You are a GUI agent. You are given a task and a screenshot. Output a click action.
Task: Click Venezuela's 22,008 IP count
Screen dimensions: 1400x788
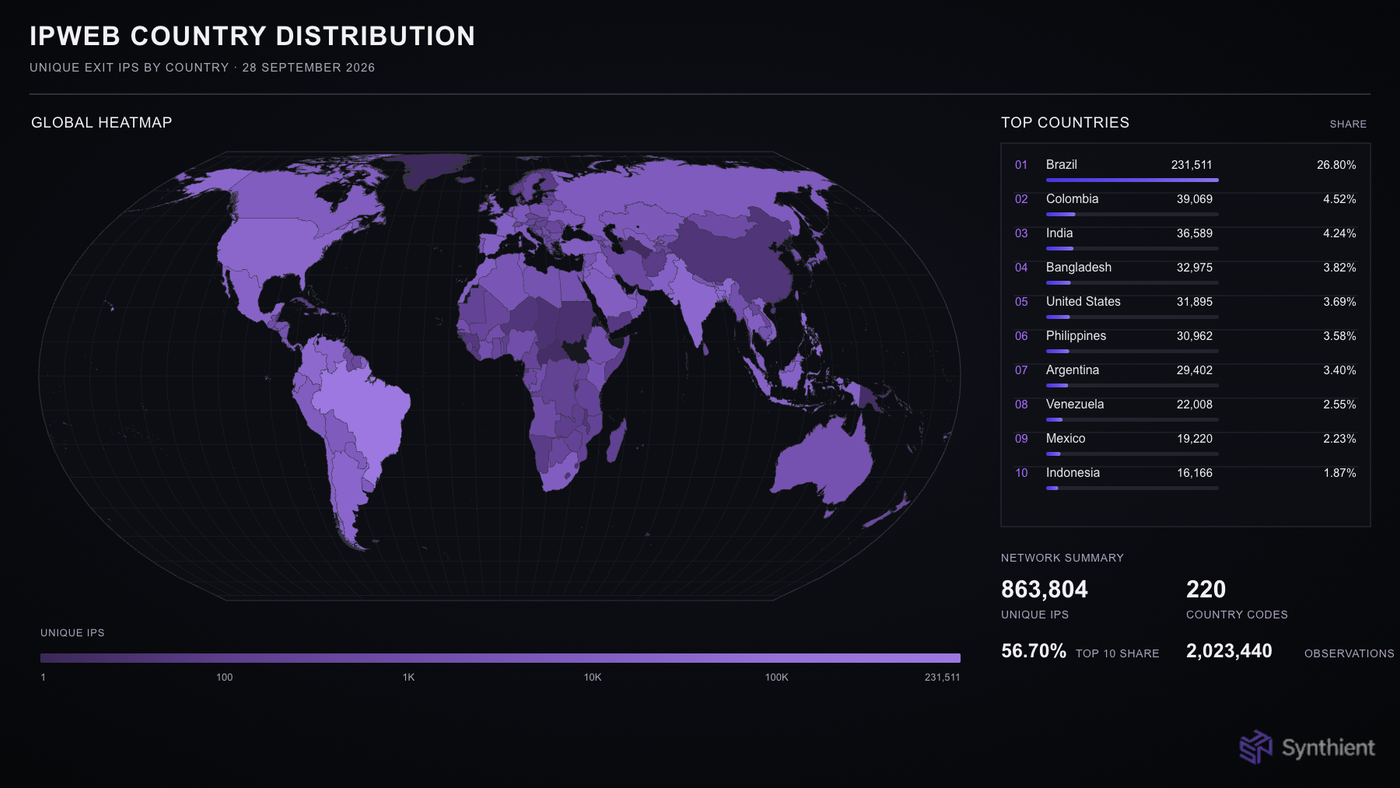pyautogui.click(x=1195, y=404)
